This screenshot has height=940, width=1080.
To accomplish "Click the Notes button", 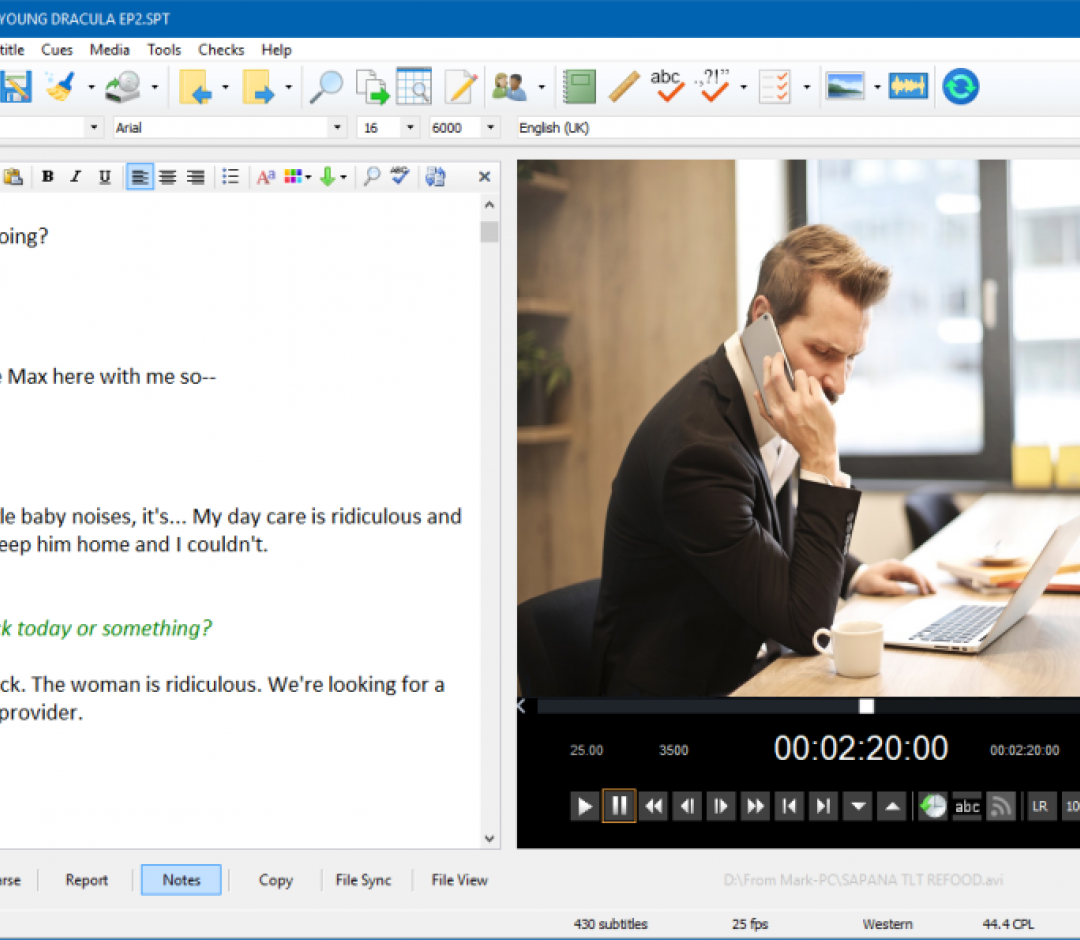I will point(181,880).
